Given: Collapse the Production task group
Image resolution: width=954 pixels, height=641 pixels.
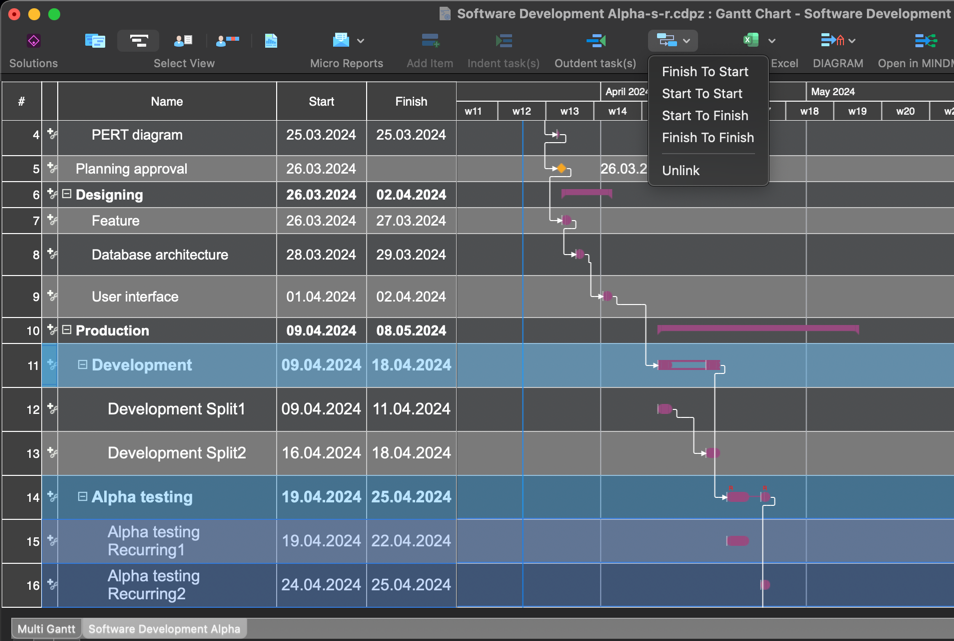Looking at the screenshot, I should [x=67, y=330].
